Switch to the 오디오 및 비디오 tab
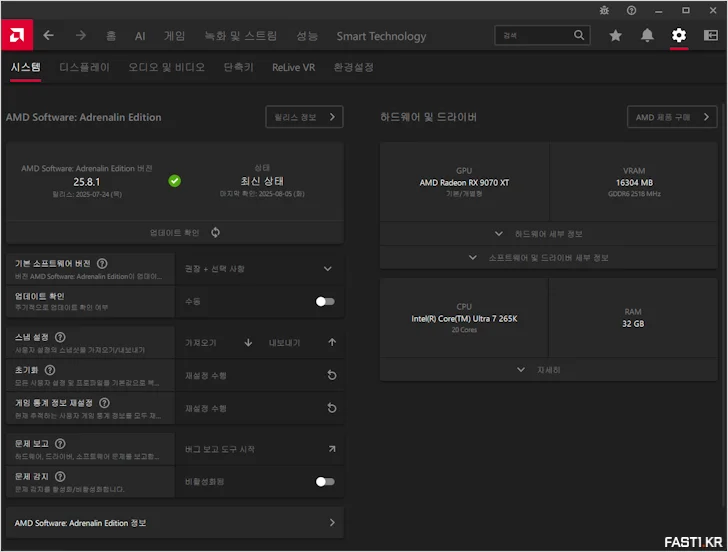The height and width of the screenshot is (552, 728). 167,67
